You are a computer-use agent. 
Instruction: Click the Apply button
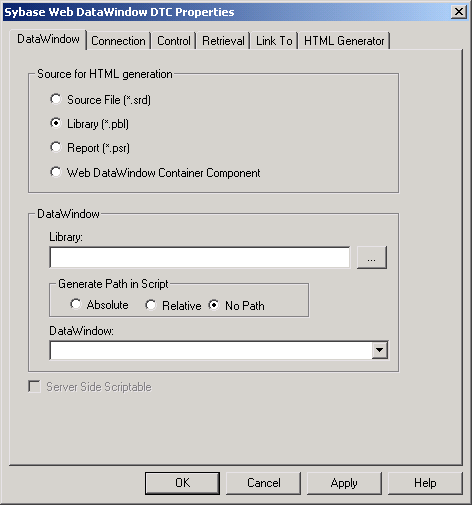[344, 483]
